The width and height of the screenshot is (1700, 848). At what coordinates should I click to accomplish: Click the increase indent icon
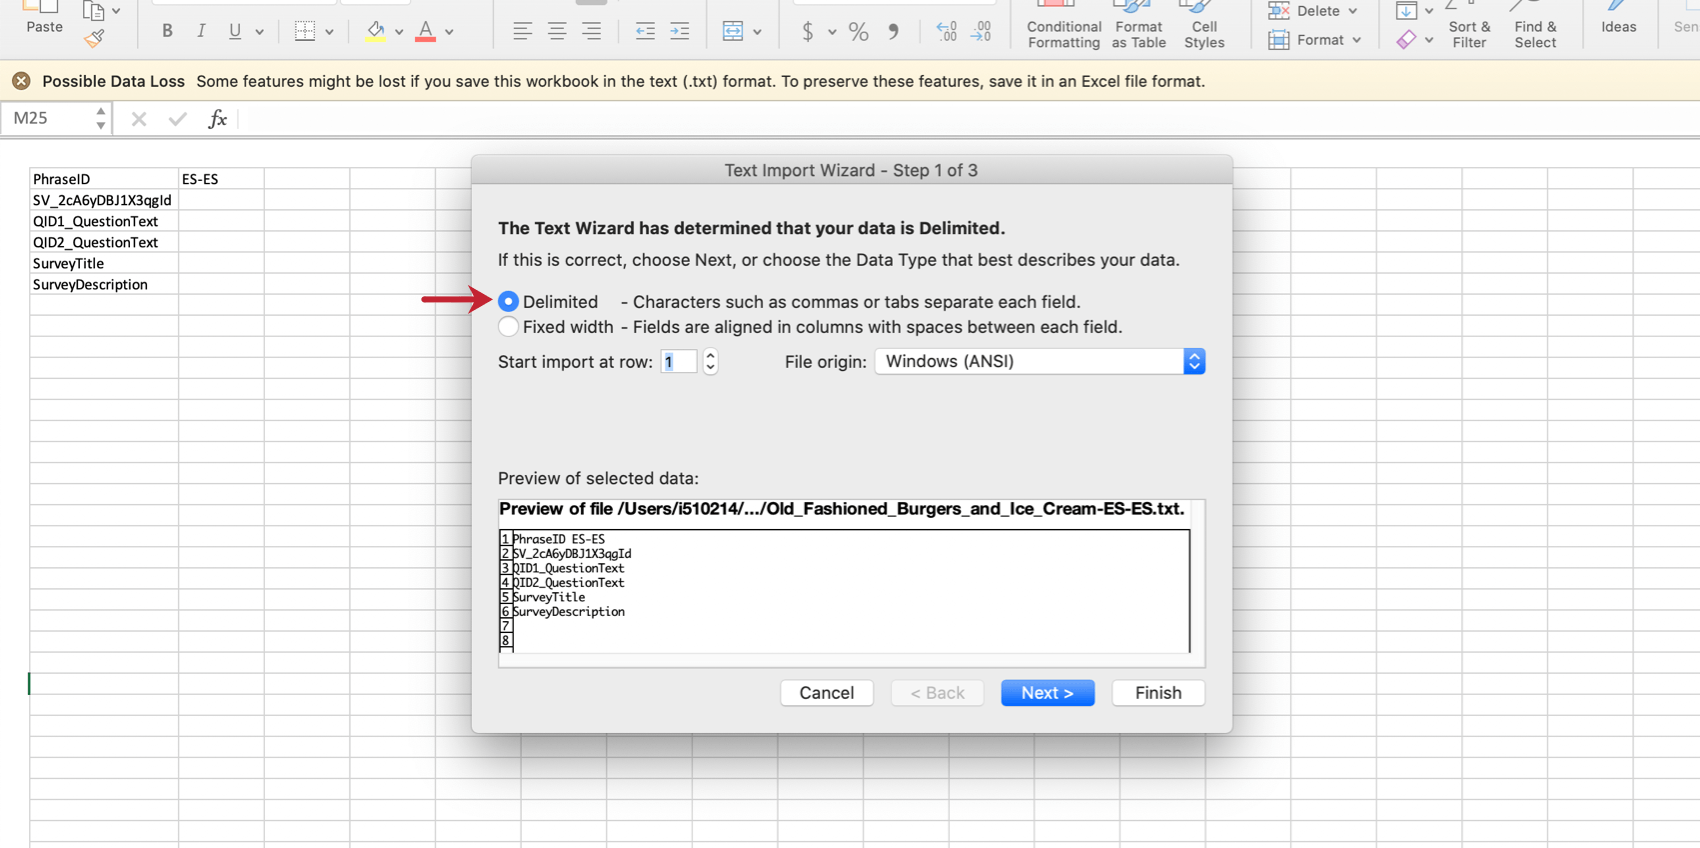680,32
